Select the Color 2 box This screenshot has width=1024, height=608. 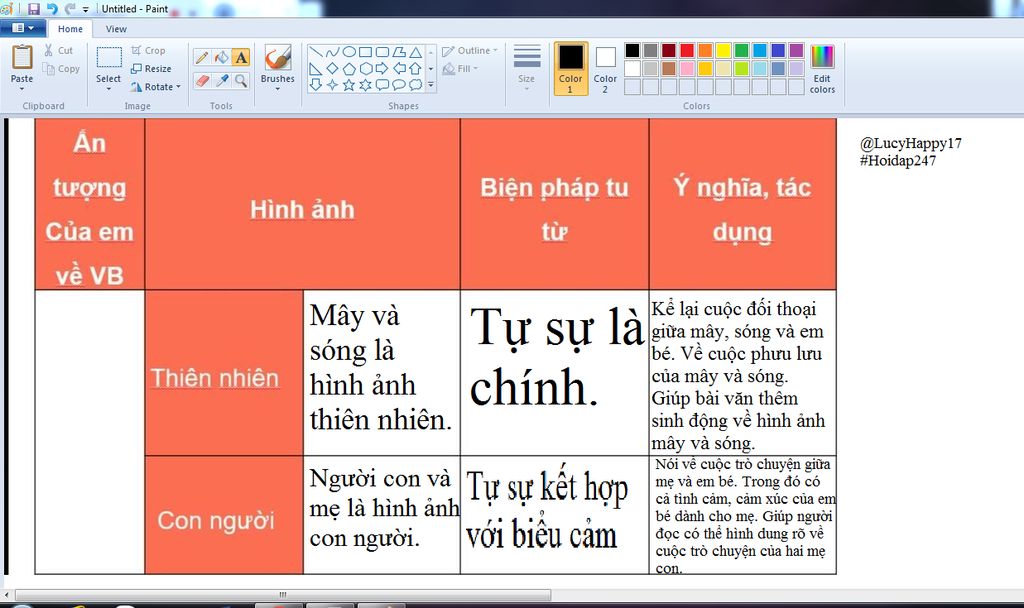pos(605,69)
